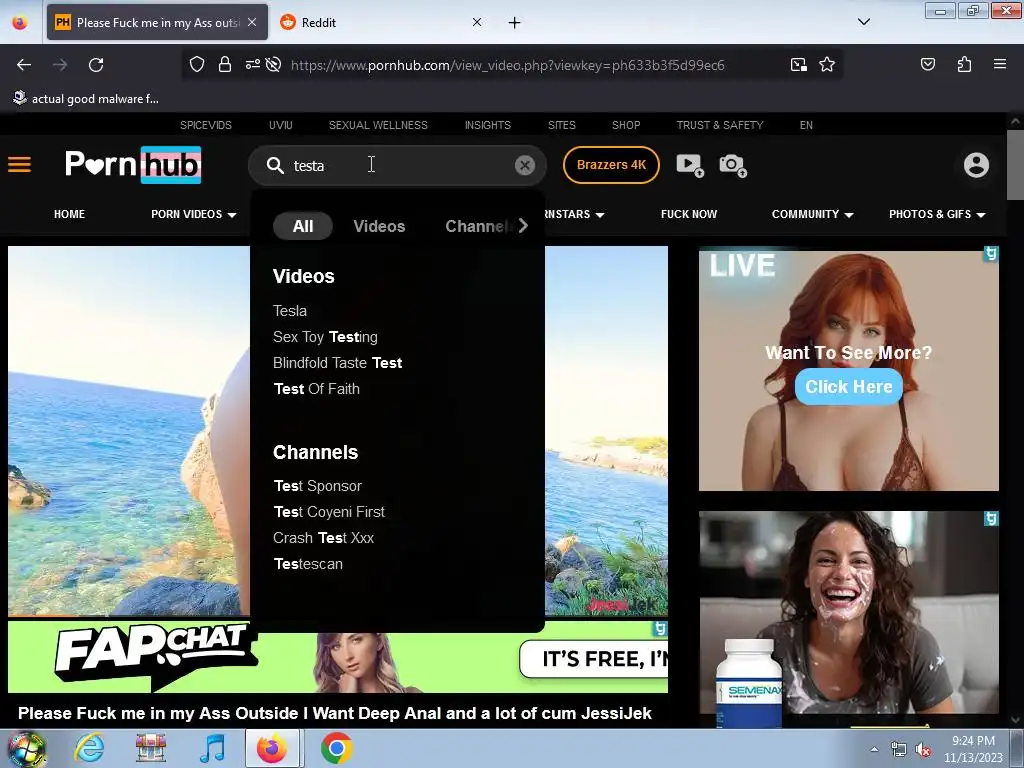Go to the HOME nav item

pyautogui.click(x=69, y=214)
